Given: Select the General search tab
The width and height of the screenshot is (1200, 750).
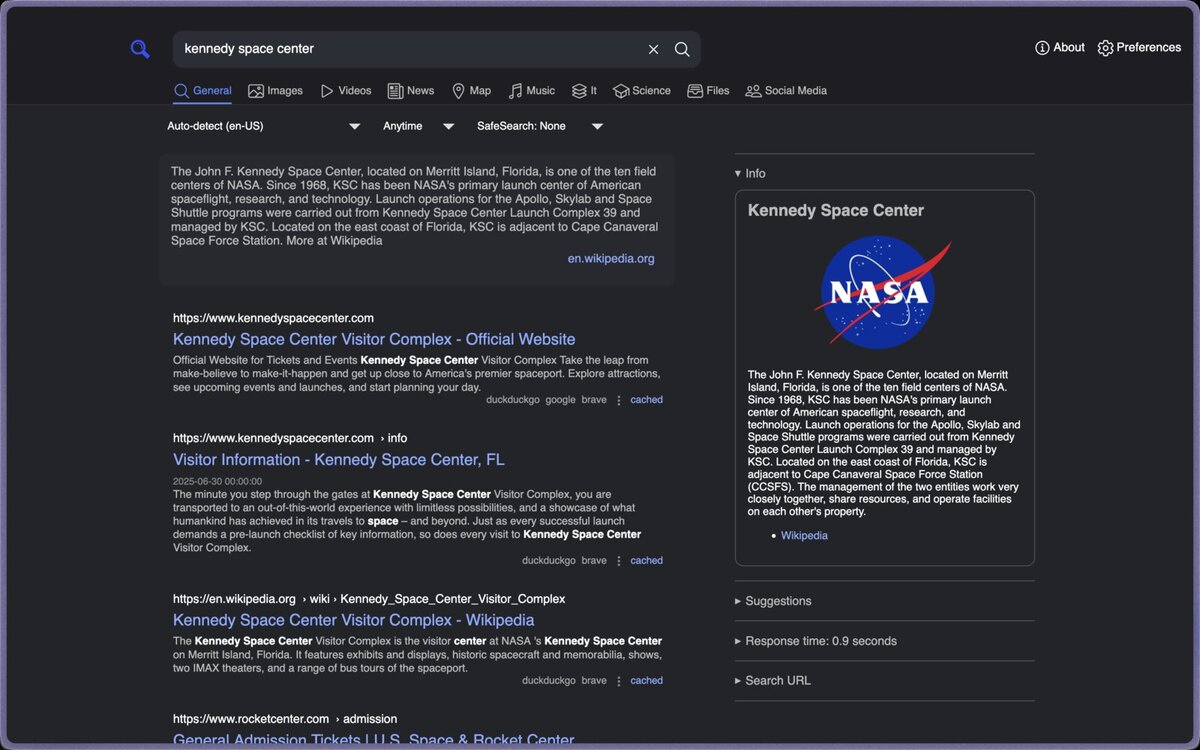Looking at the screenshot, I should (203, 91).
